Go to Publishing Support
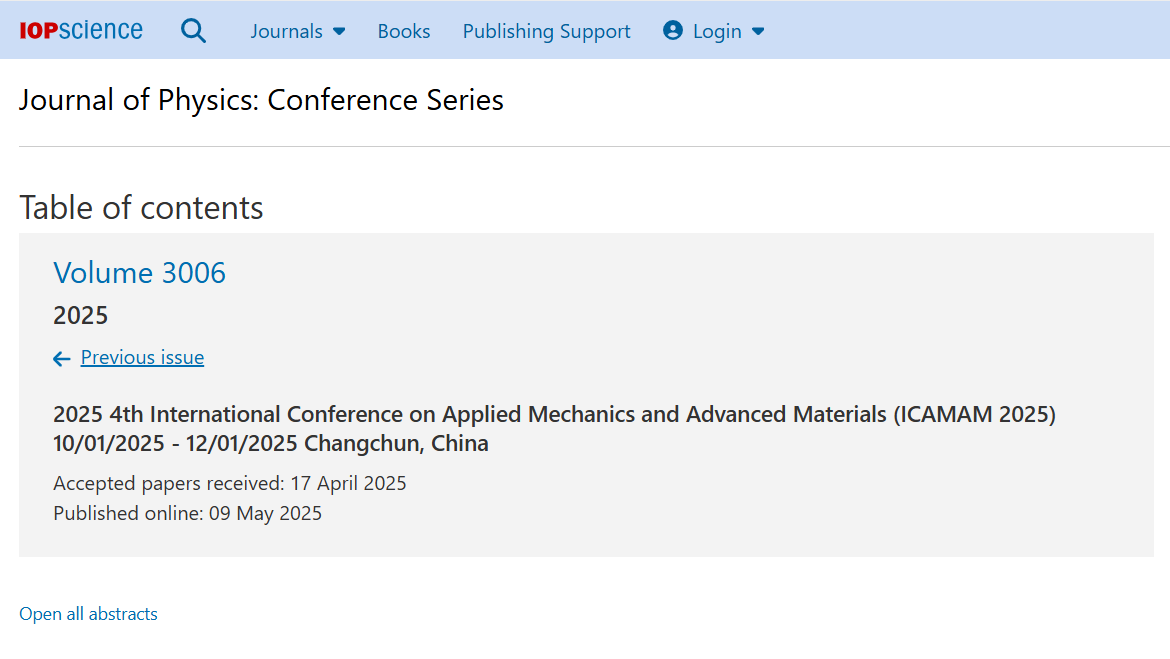 pyautogui.click(x=546, y=31)
